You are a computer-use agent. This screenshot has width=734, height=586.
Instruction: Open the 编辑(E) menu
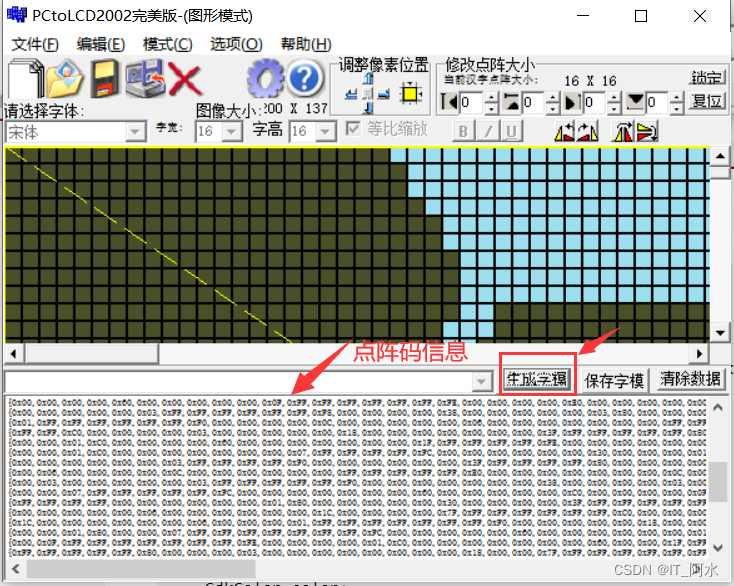101,44
